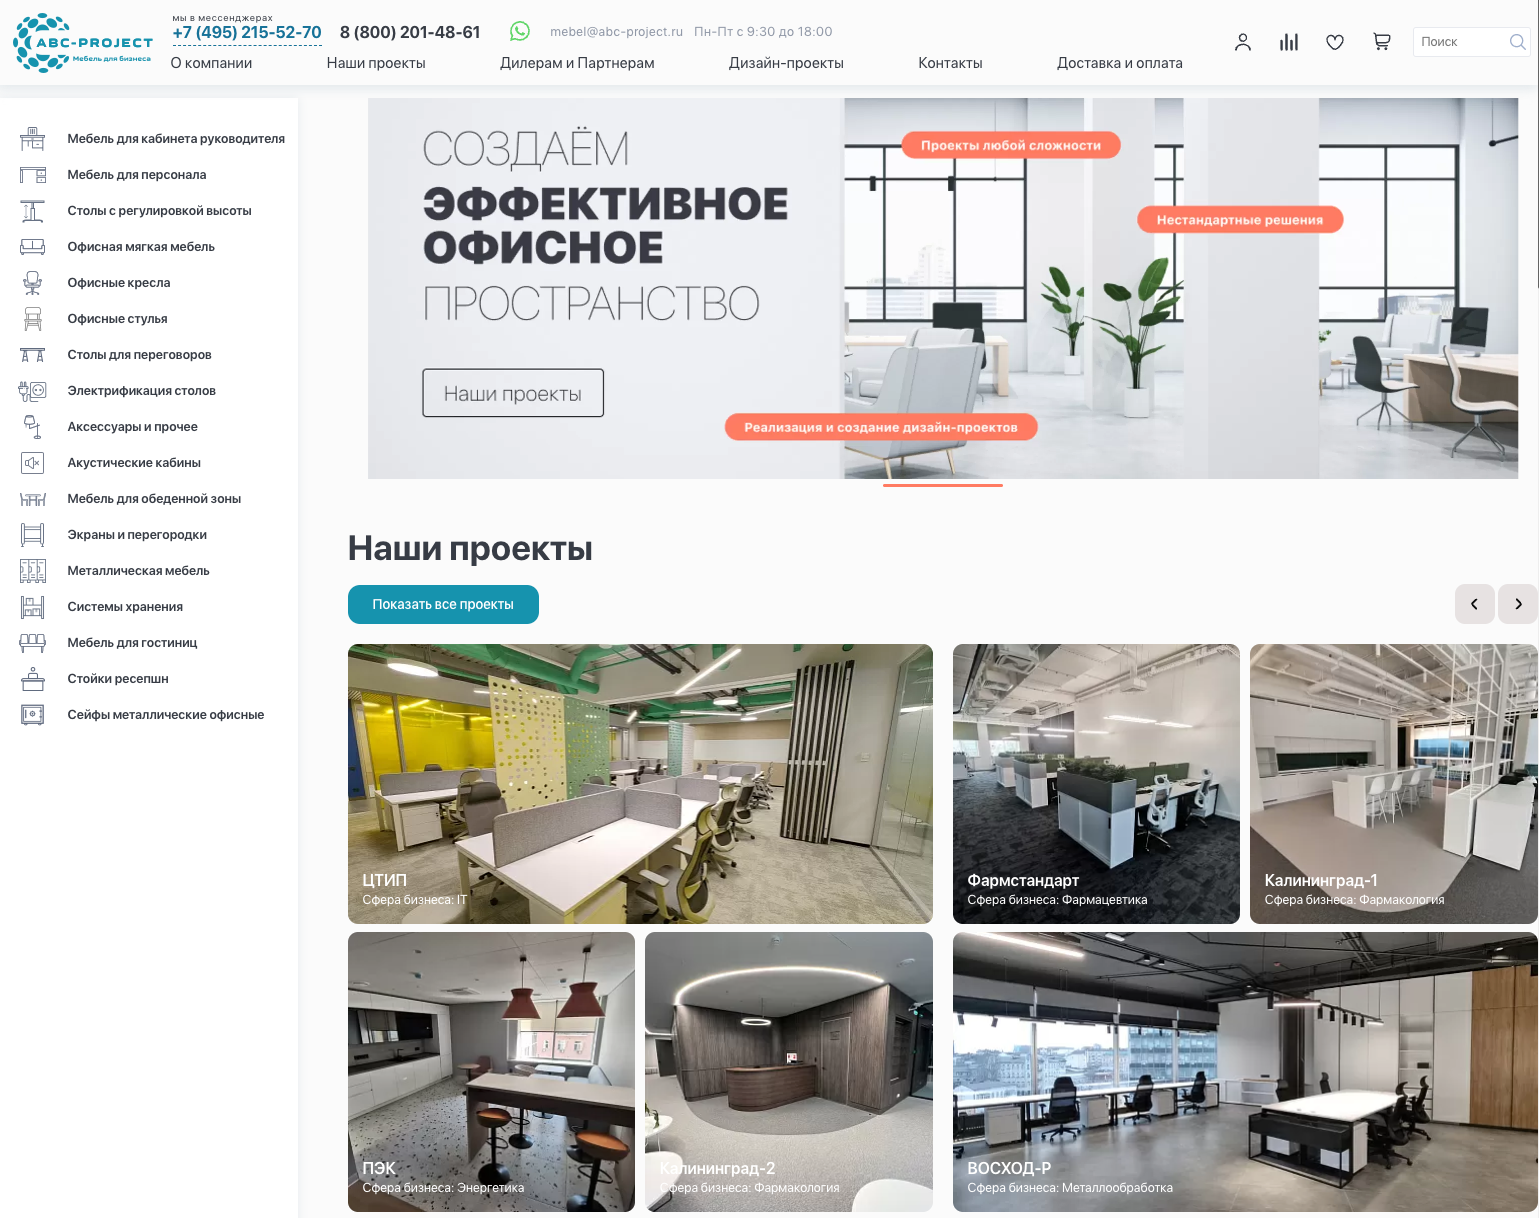Click the orange banner slide indicator
This screenshot has height=1218, width=1539.
tap(942, 485)
